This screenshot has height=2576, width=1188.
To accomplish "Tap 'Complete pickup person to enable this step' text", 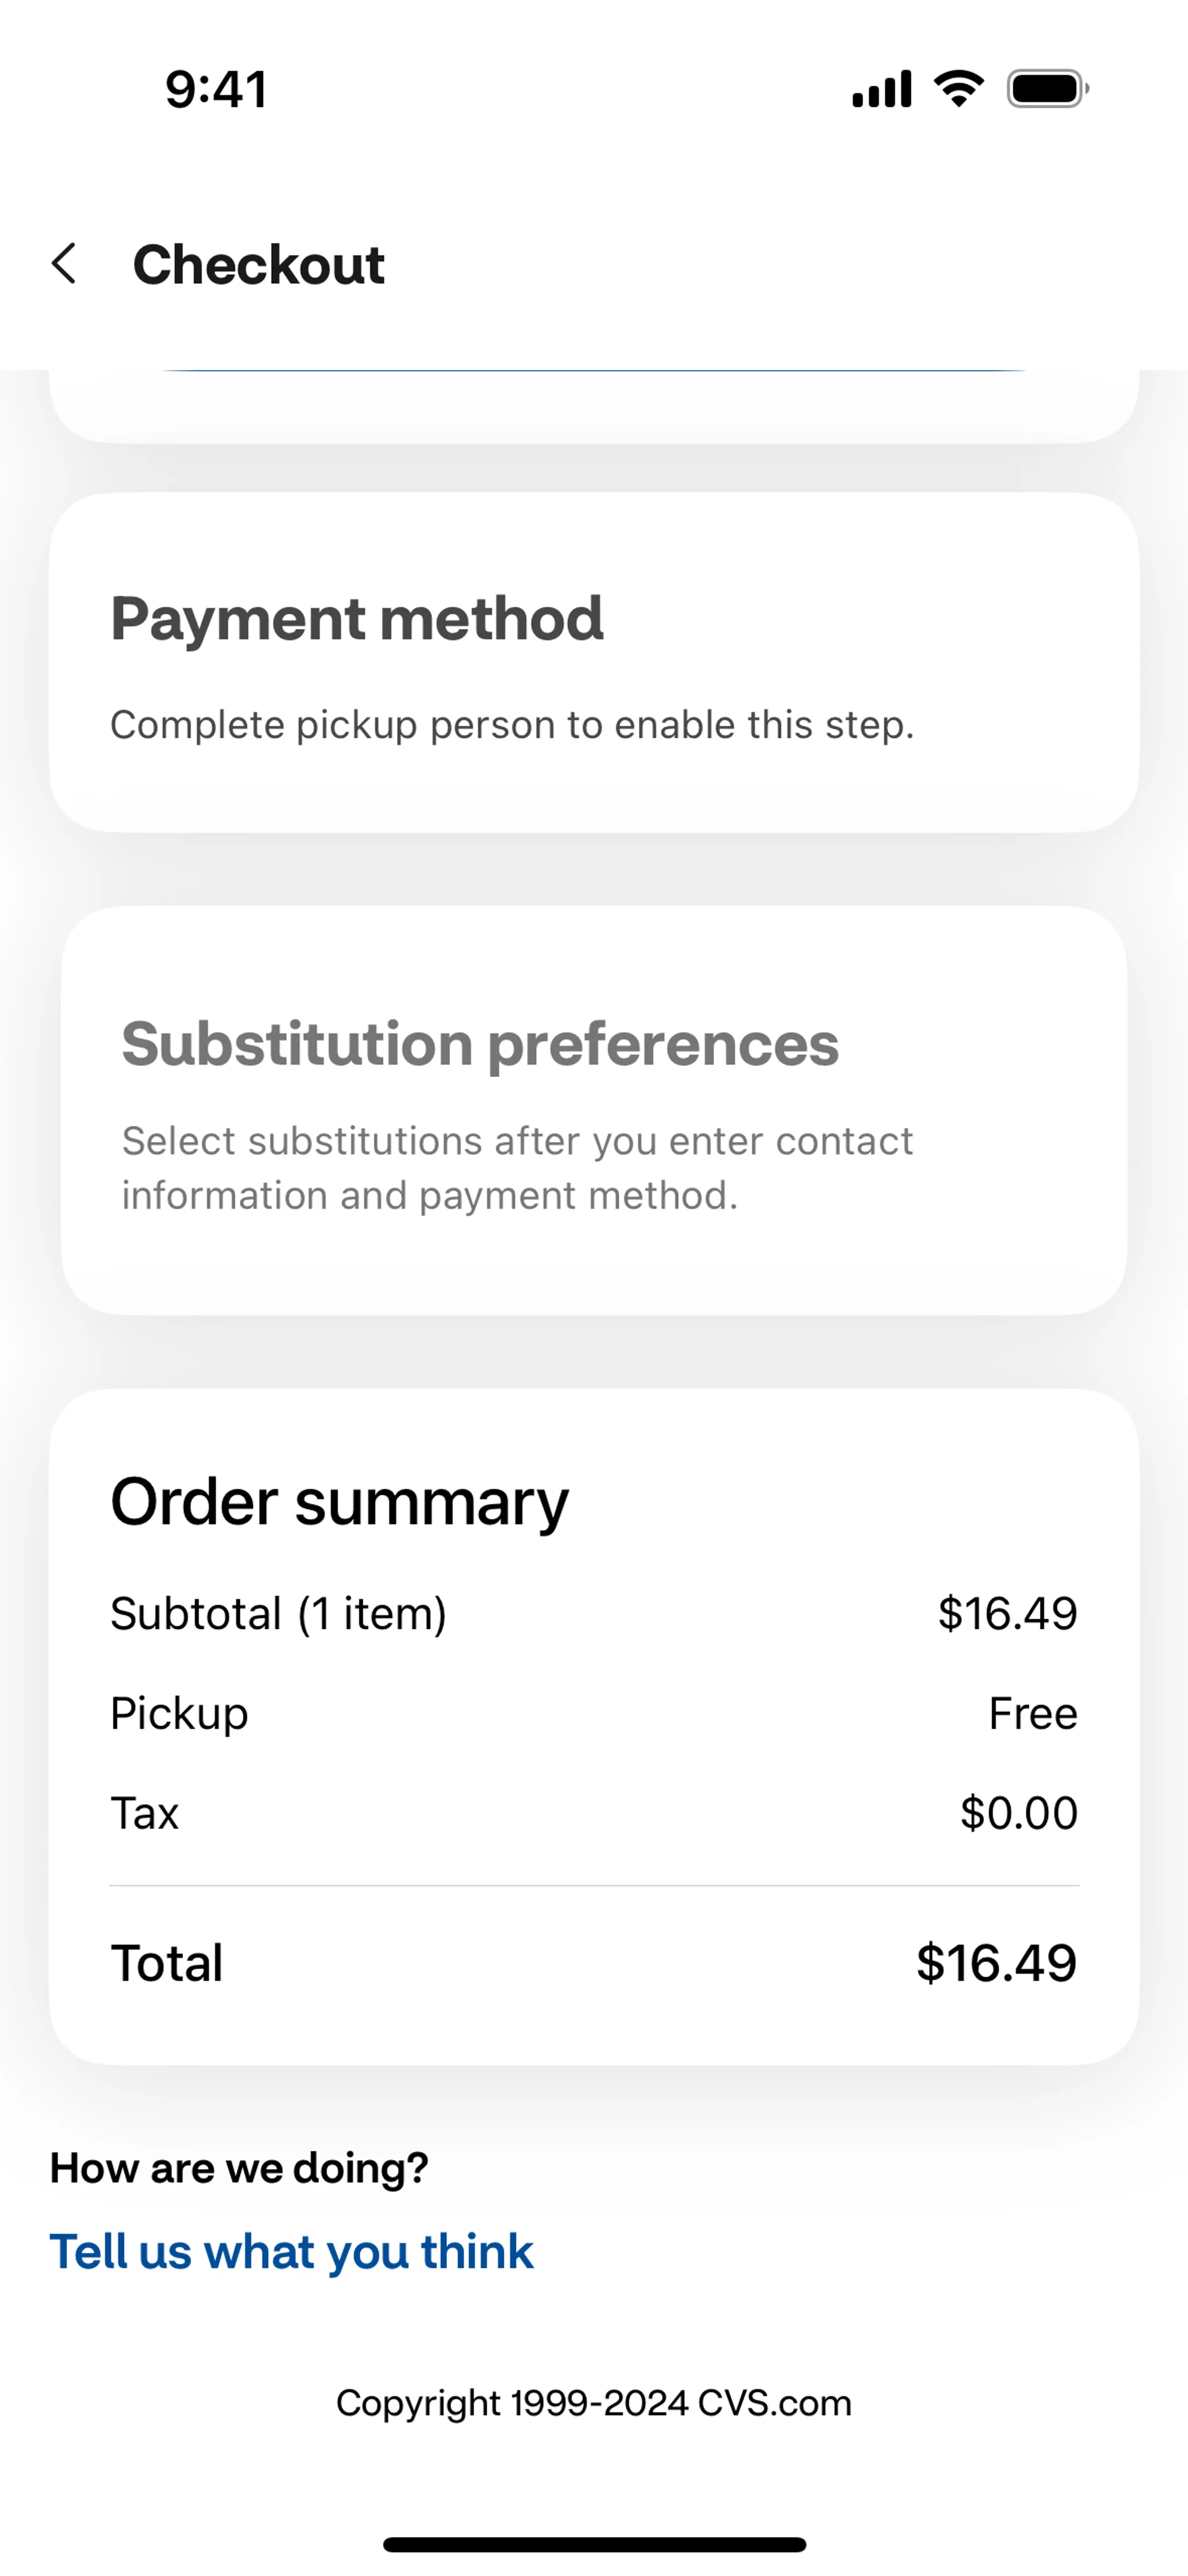I will (512, 725).
